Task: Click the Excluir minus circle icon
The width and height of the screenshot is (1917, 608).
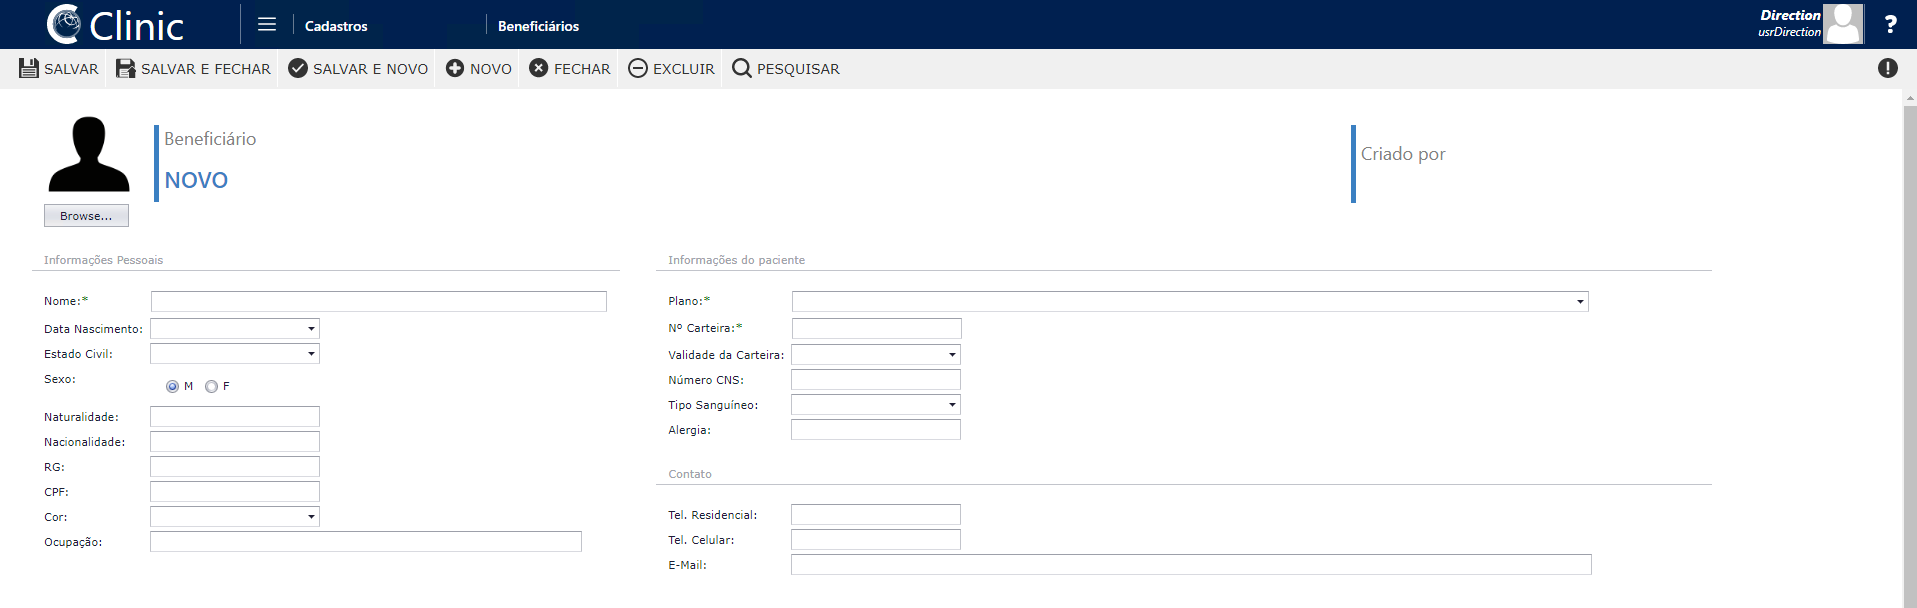Action: (638, 68)
